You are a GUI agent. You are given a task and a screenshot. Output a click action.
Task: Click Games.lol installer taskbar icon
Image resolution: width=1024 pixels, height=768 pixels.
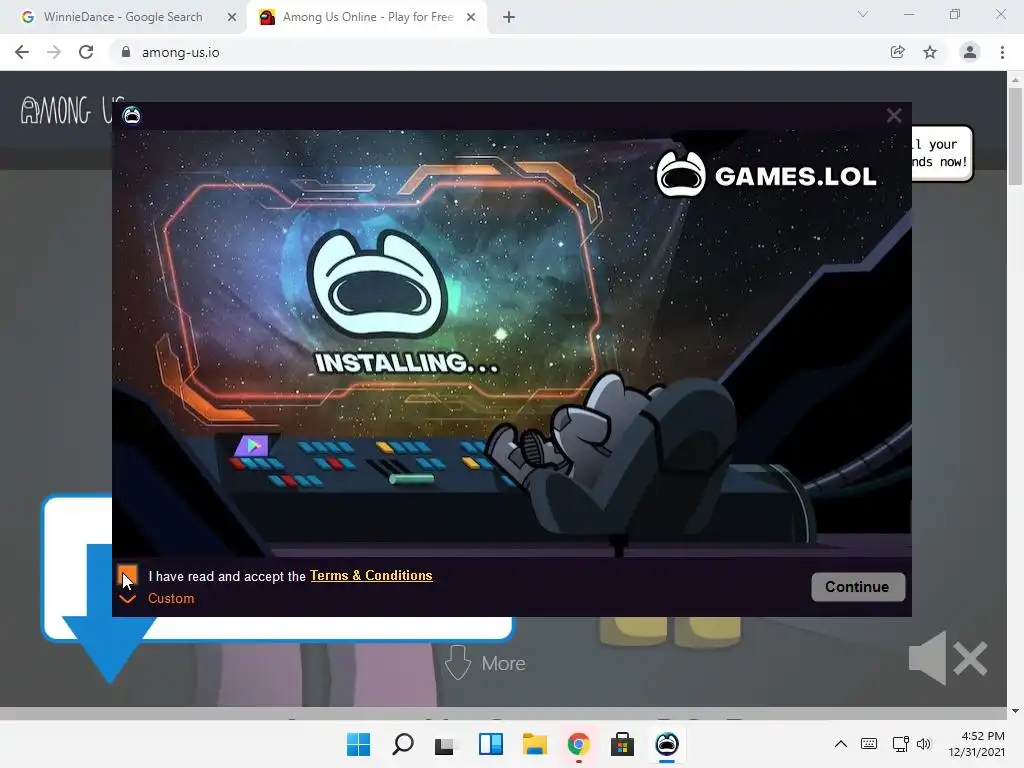(x=667, y=744)
